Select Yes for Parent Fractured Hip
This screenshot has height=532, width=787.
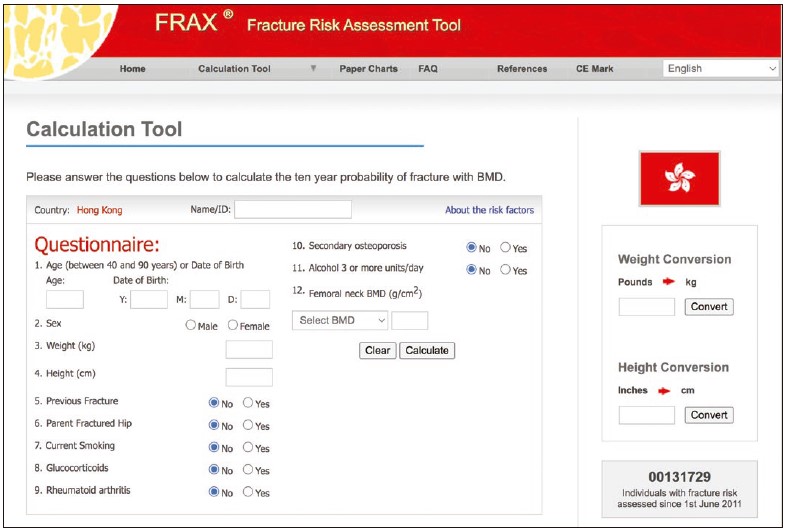pyautogui.click(x=248, y=425)
